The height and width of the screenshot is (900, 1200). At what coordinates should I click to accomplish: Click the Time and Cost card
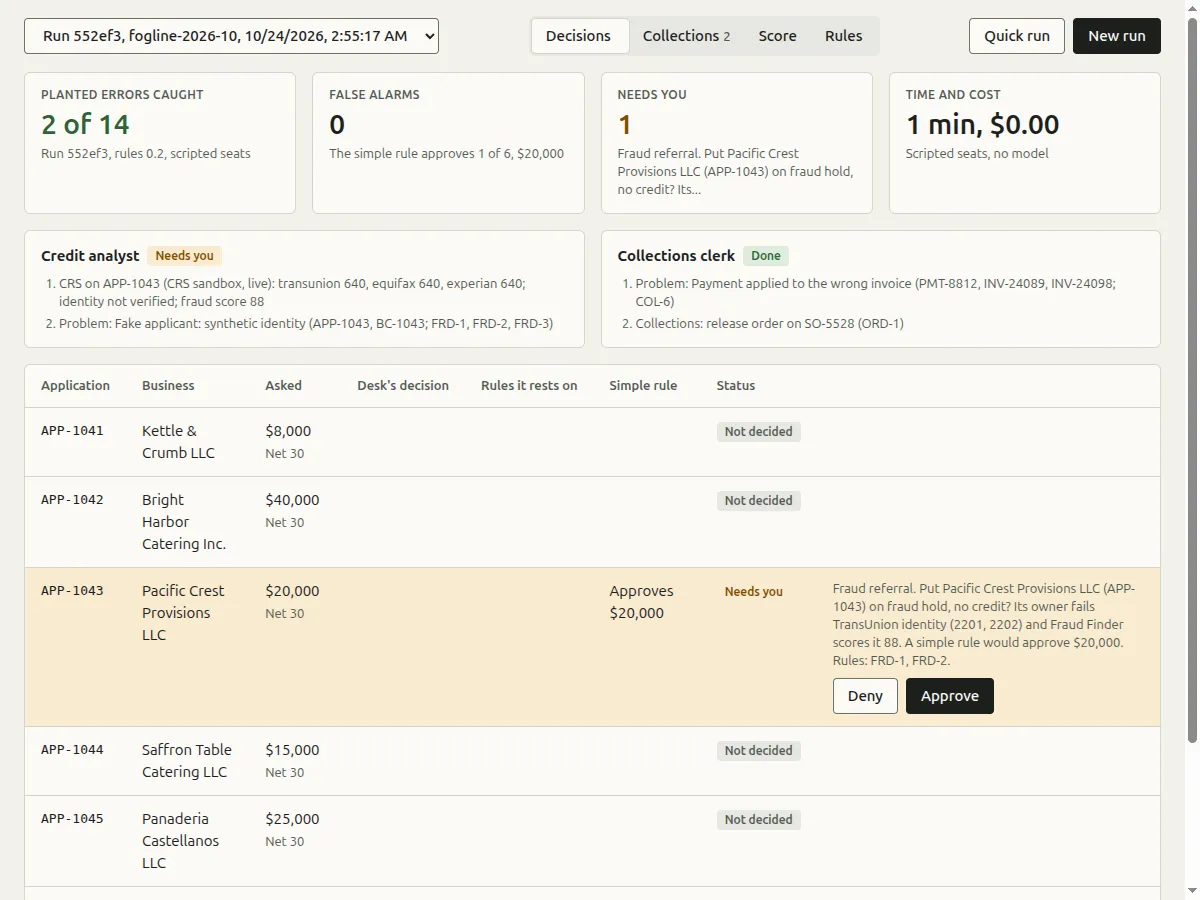coord(1025,143)
